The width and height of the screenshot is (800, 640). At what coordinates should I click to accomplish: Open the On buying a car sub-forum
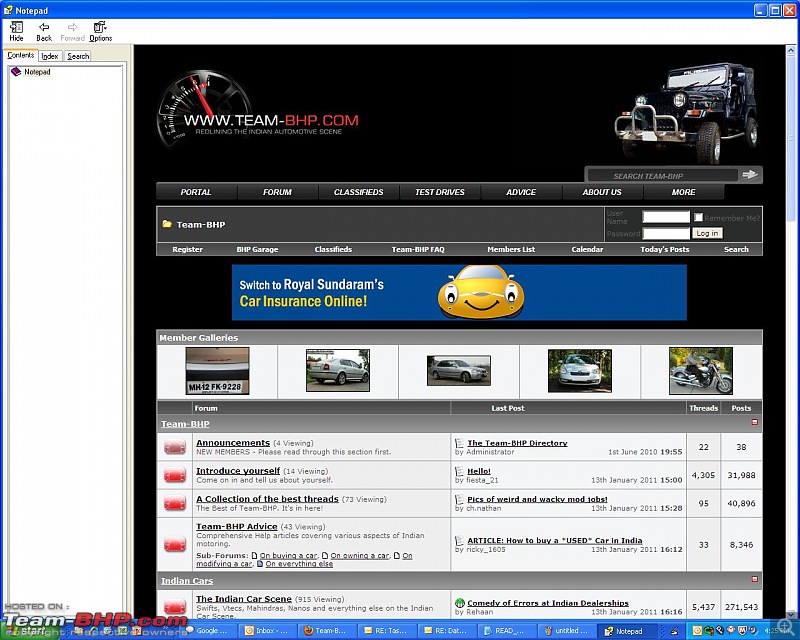(289, 555)
